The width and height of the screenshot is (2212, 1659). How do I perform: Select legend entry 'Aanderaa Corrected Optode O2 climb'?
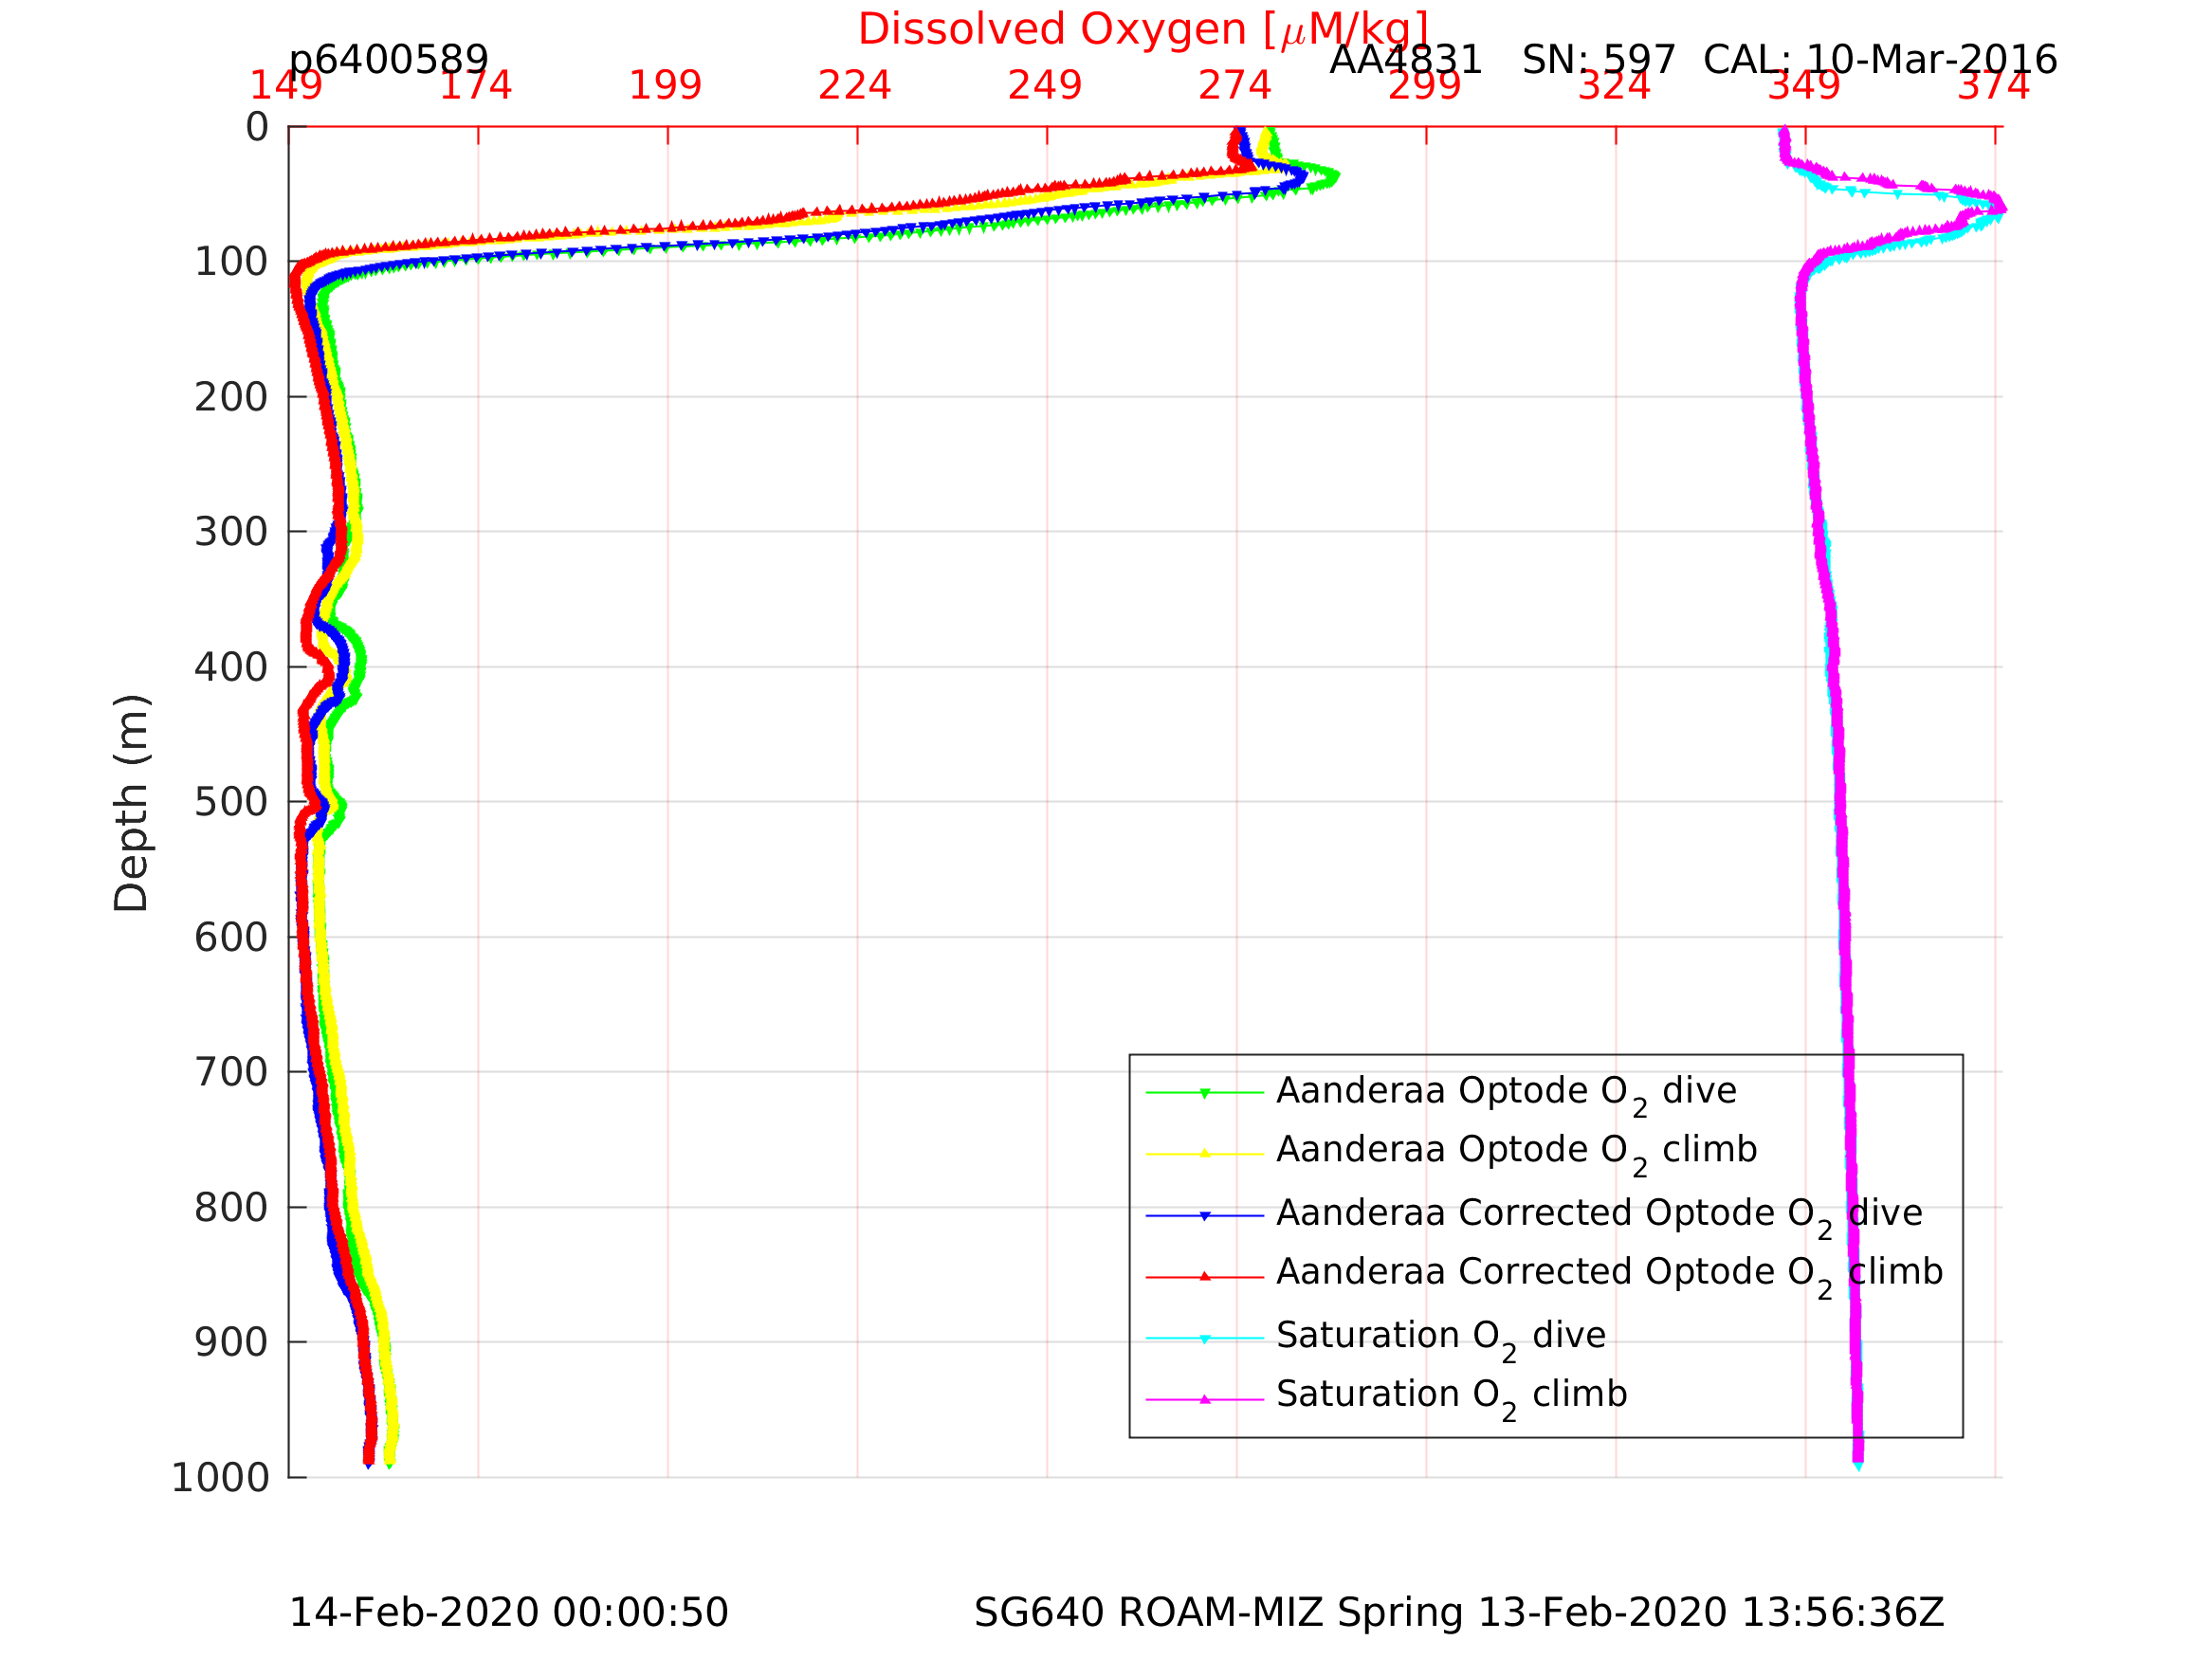1609,1274
